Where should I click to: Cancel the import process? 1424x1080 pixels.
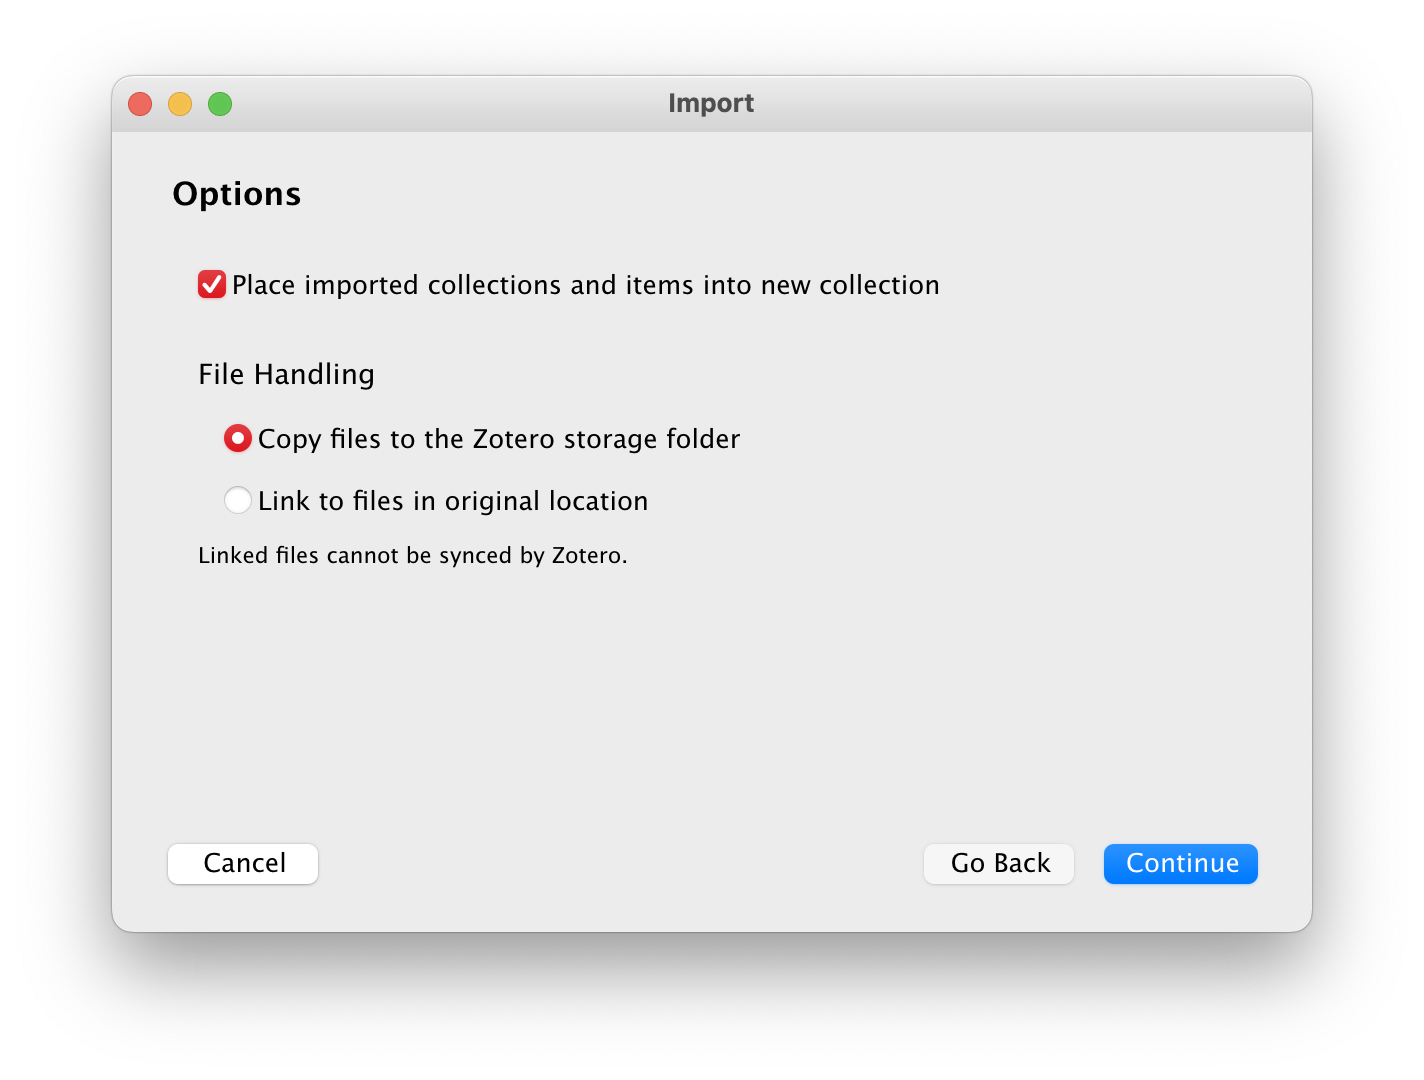242,863
